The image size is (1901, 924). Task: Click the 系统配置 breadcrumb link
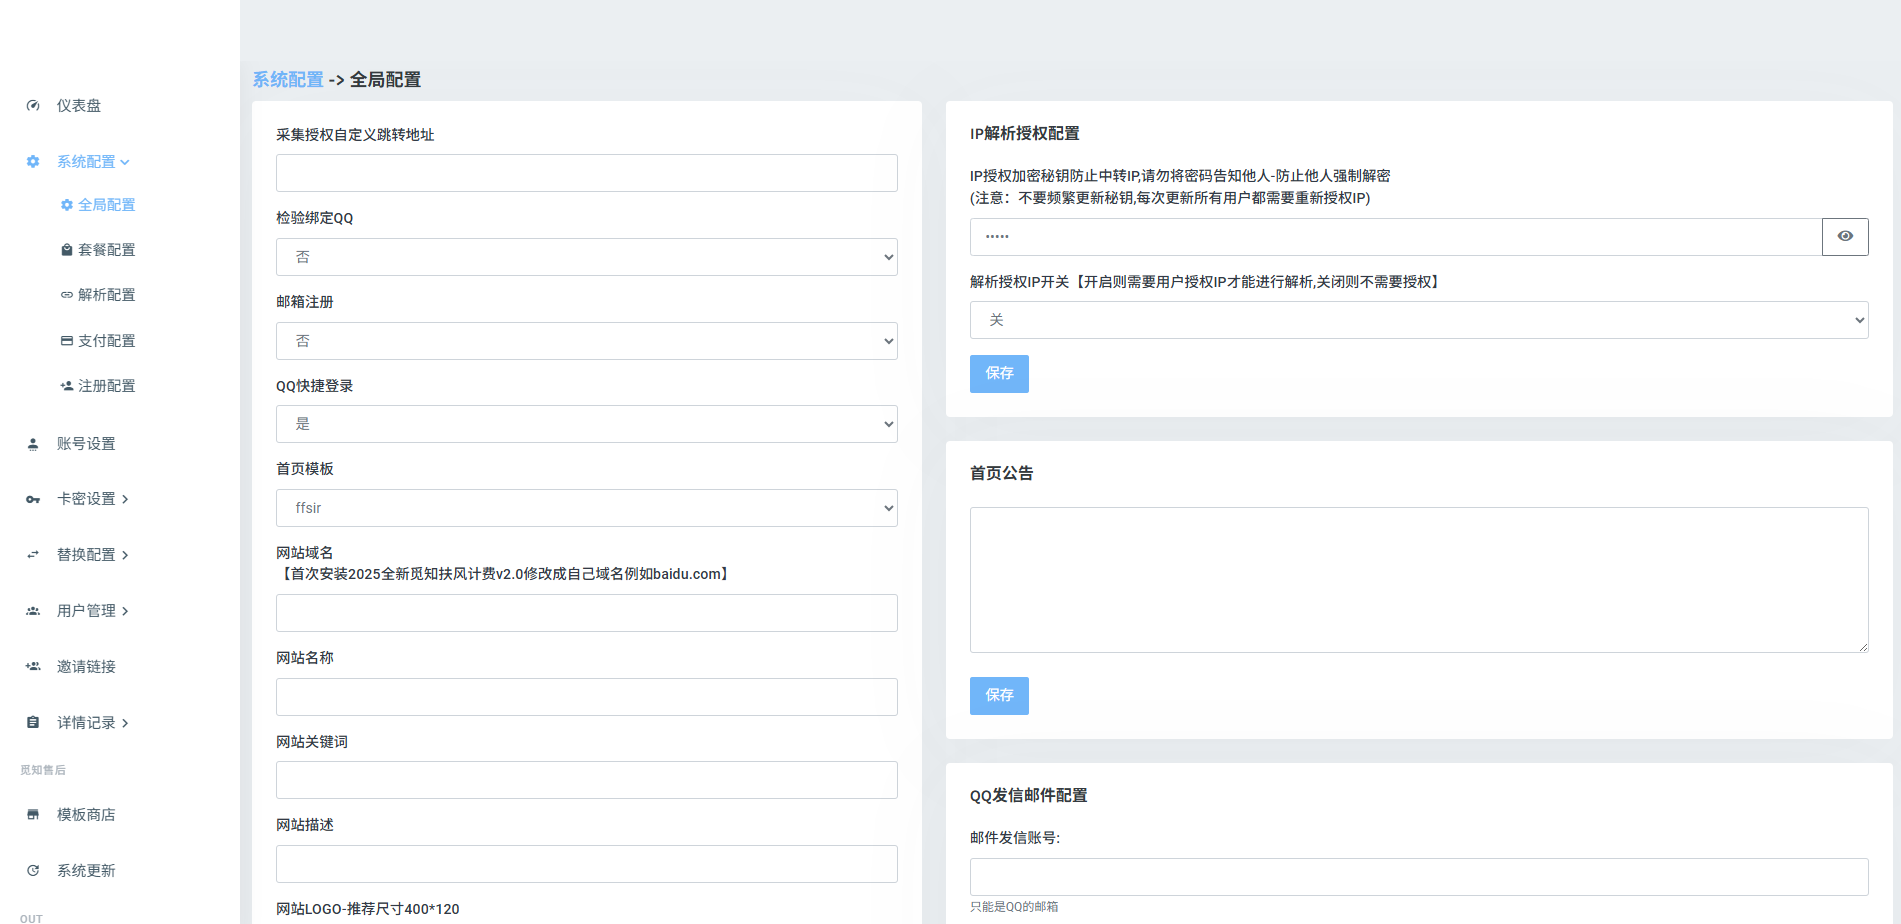pyautogui.click(x=288, y=80)
